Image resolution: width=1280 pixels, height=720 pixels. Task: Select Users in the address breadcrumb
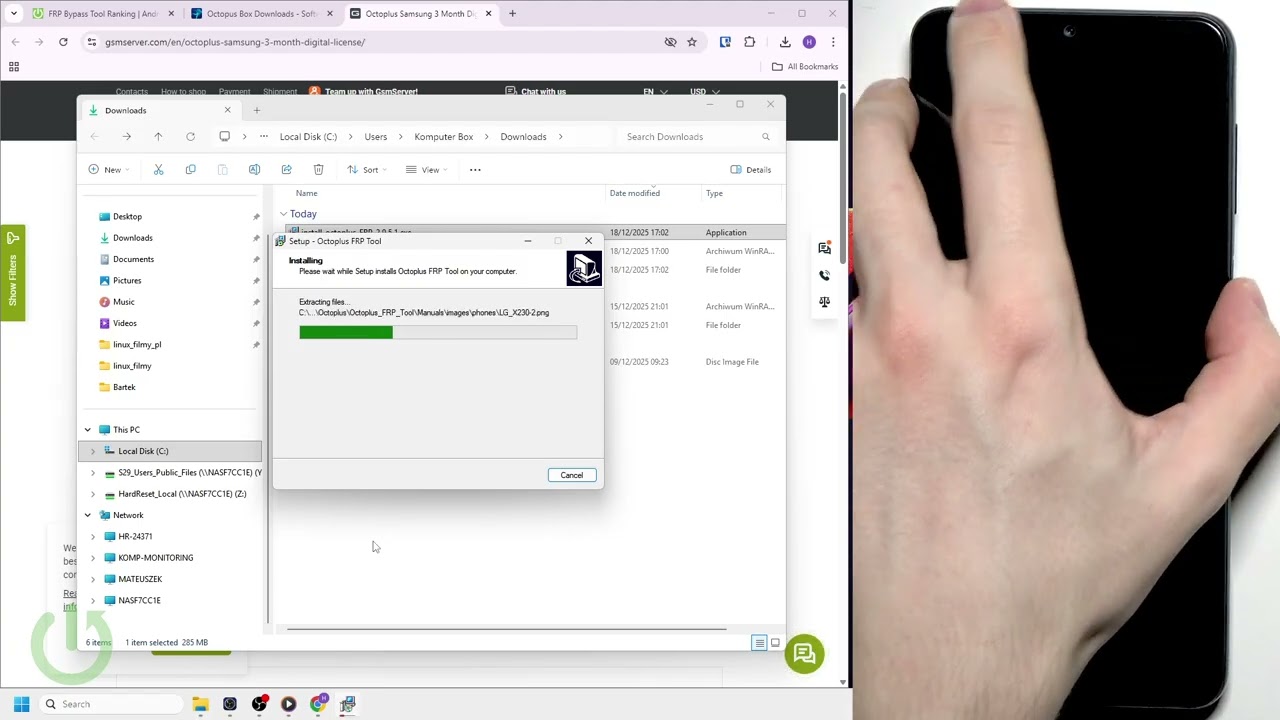(375, 136)
